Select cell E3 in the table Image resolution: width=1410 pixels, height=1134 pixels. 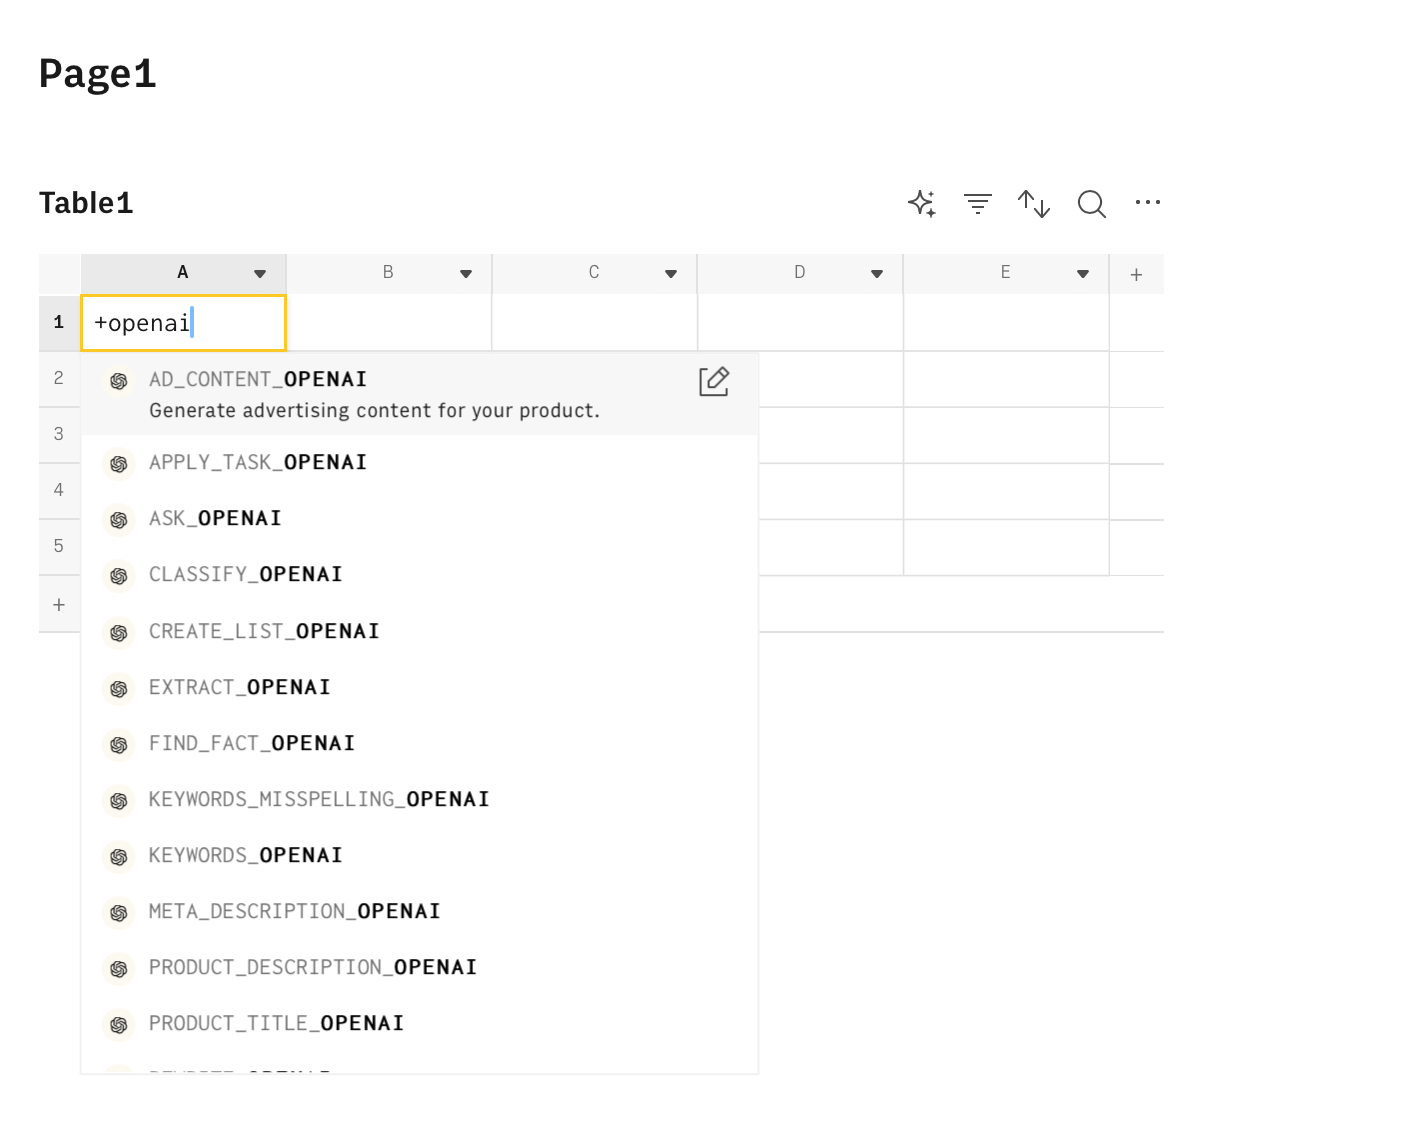pos(1007,435)
